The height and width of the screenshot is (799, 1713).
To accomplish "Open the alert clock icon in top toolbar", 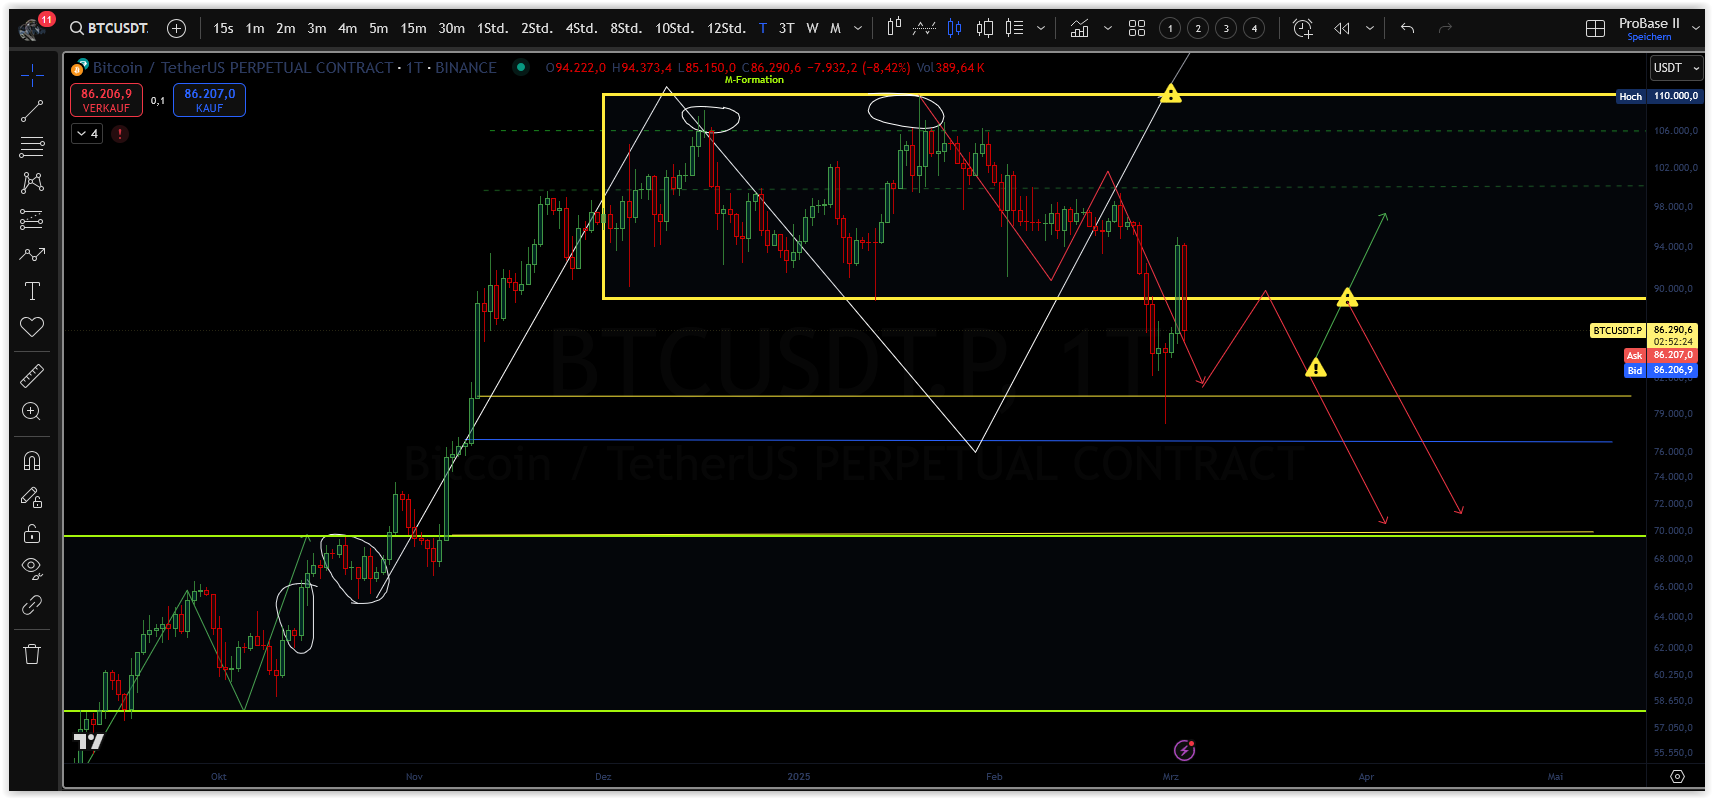I will pyautogui.click(x=1302, y=28).
